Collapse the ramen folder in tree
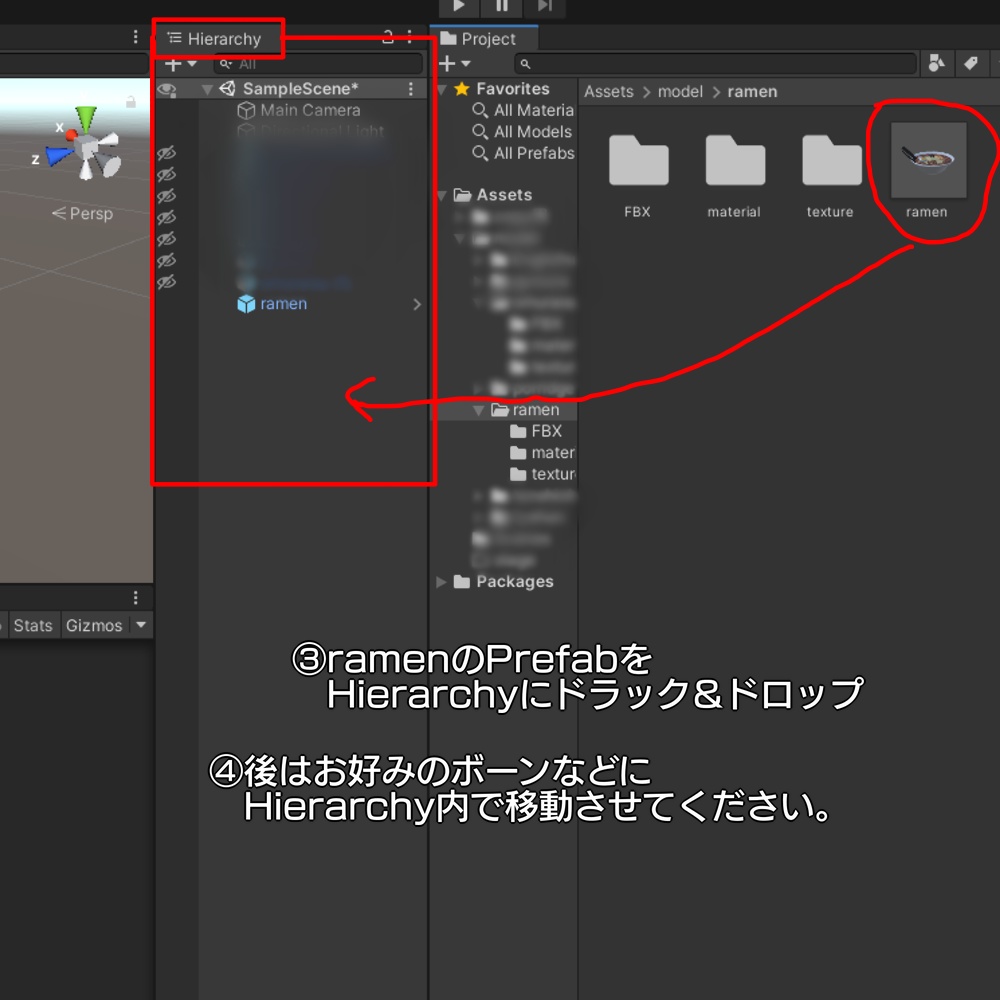The width and height of the screenshot is (1000, 1000). 478,410
